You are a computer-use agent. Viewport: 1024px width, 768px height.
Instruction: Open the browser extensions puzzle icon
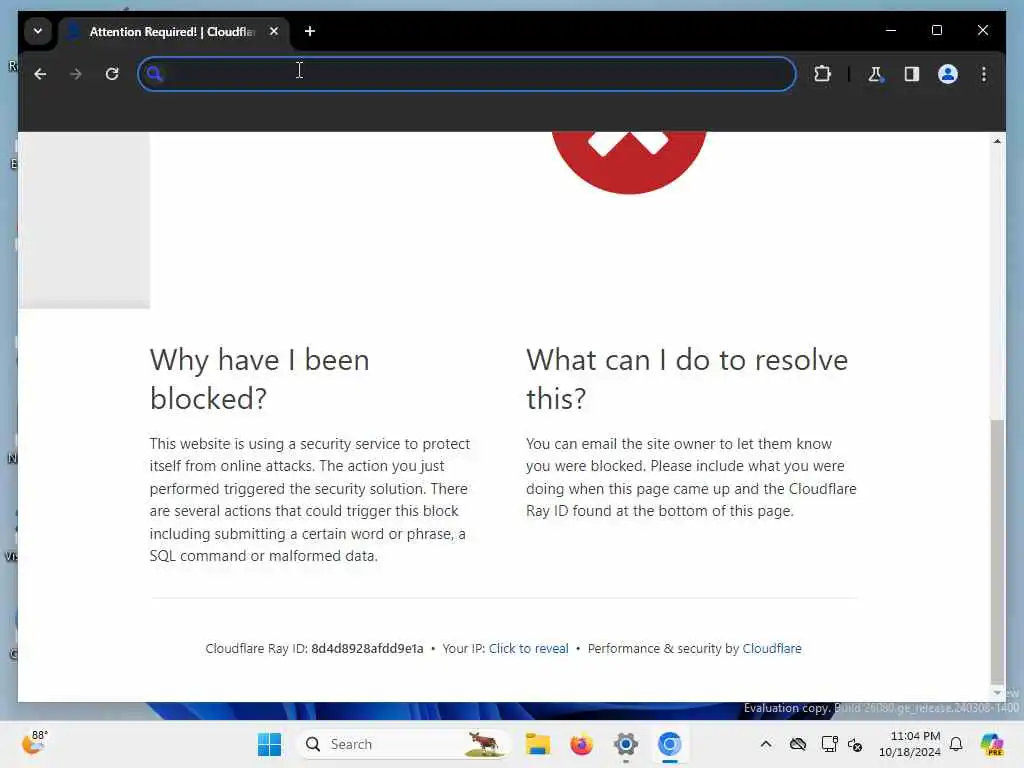[x=822, y=74]
